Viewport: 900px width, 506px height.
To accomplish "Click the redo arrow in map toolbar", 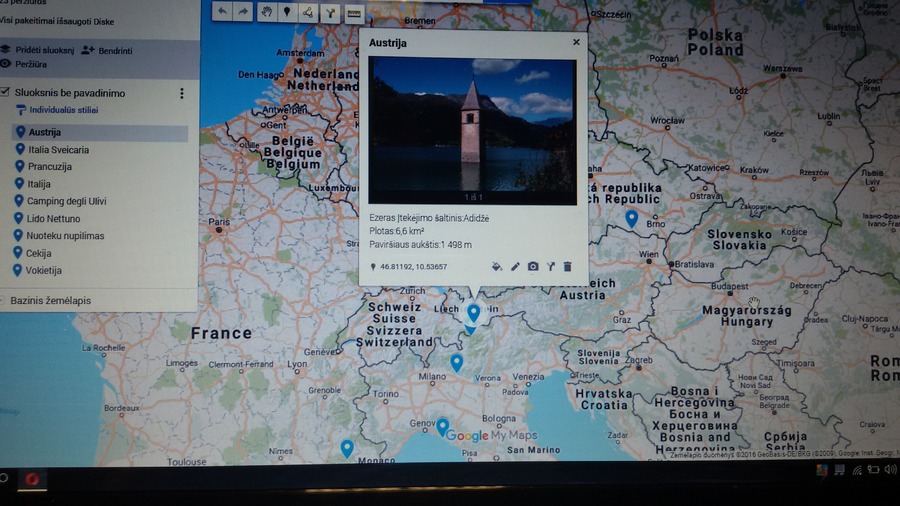I will 243,11.
